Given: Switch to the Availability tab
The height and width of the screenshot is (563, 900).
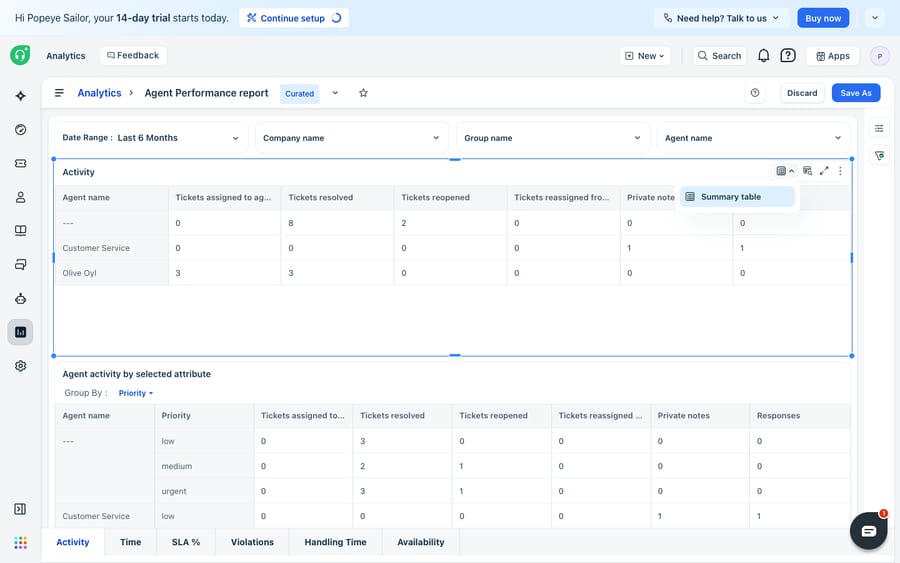Looking at the screenshot, I should pyautogui.click(x=421, y=542).
